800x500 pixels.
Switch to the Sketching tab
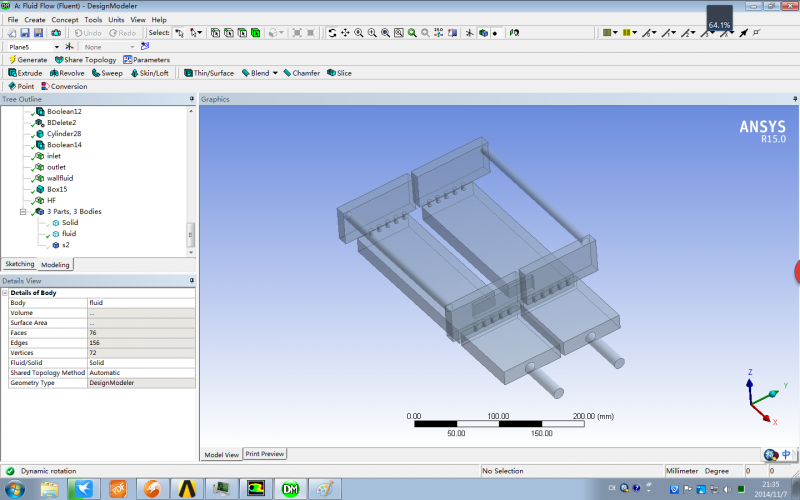tap(20, 264)
